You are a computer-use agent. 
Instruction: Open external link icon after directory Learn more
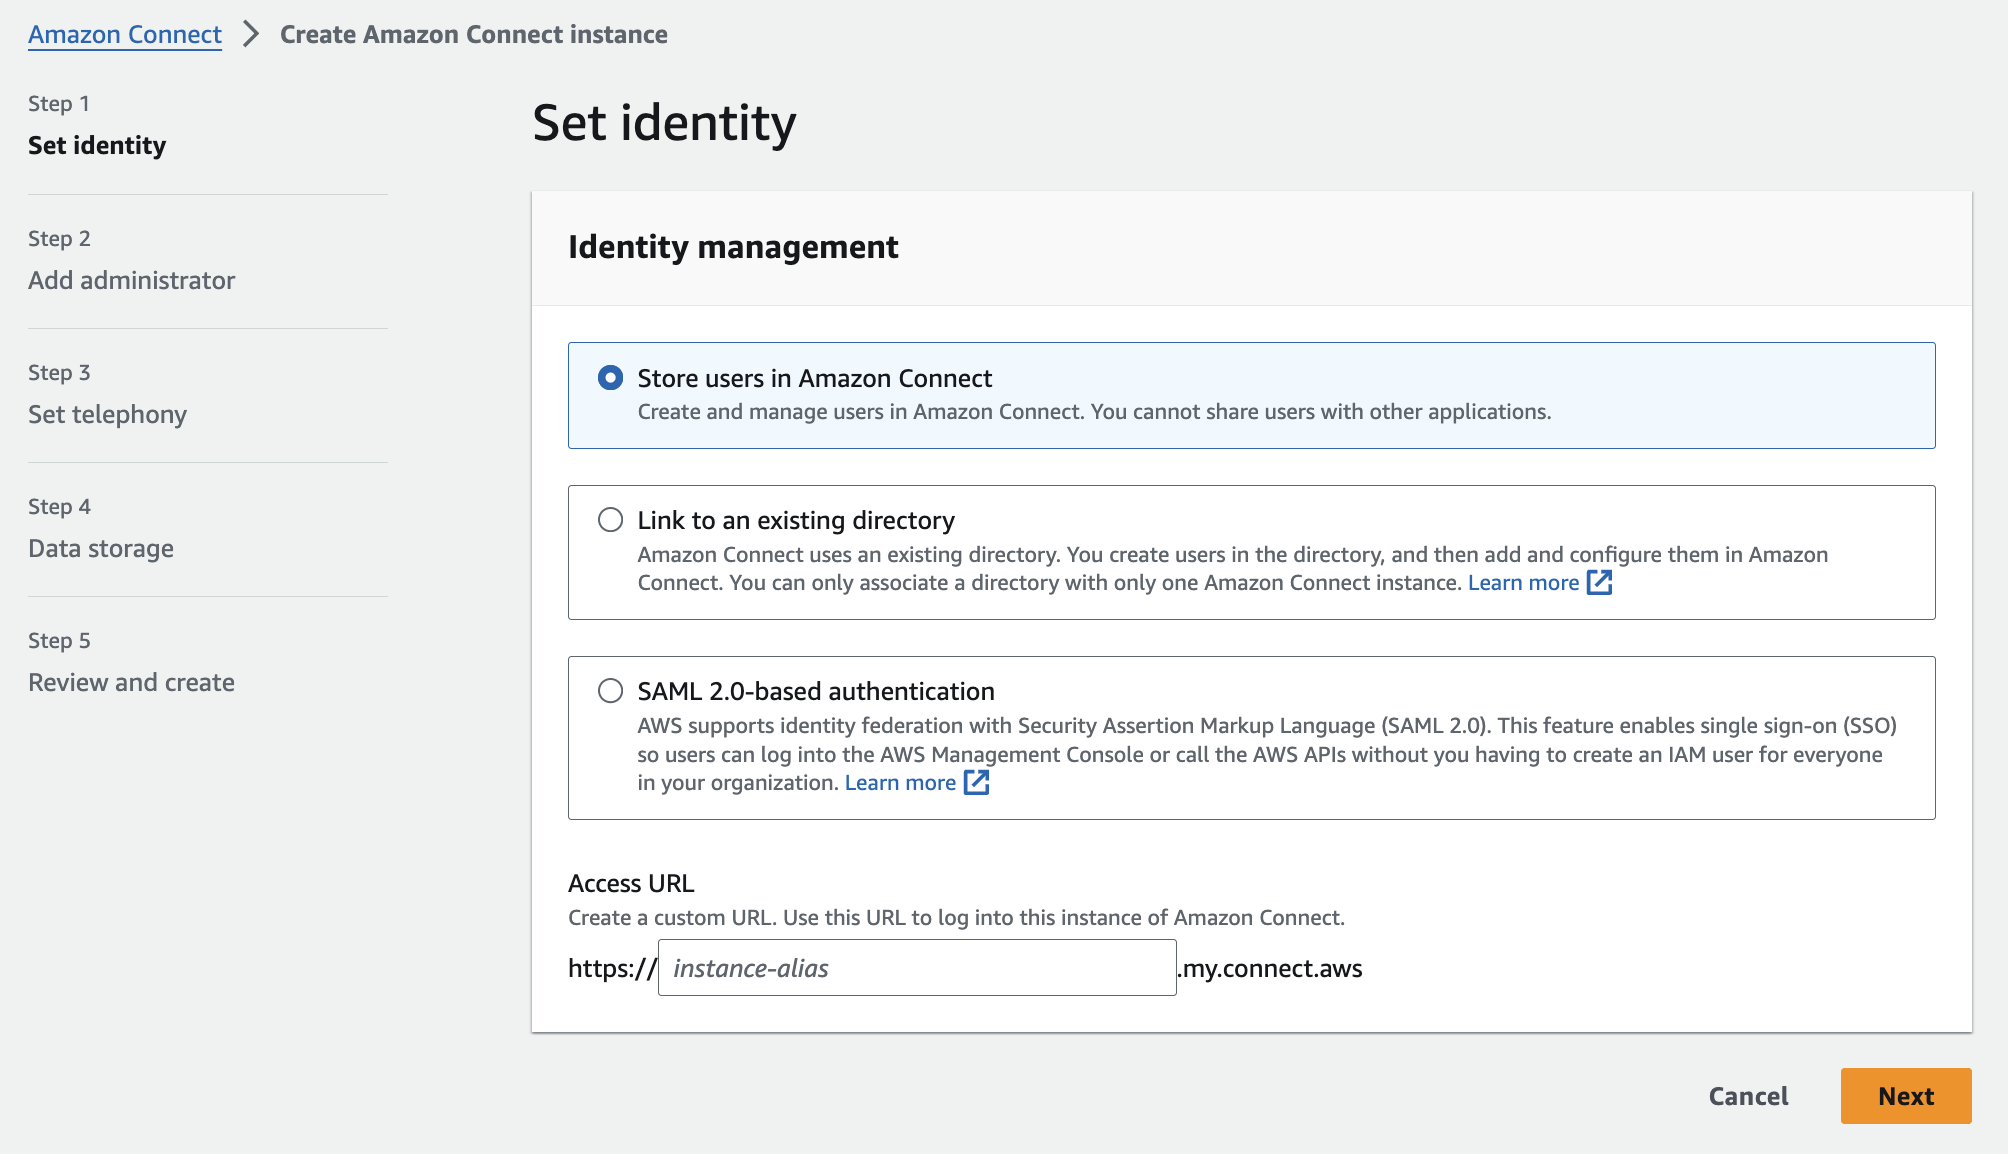pyautogui.click(x=1599, y=583)
